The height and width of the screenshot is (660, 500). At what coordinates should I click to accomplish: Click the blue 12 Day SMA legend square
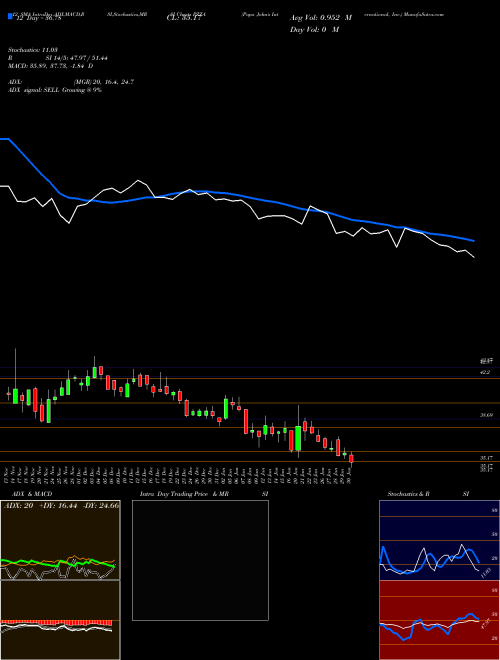point(10,17)
